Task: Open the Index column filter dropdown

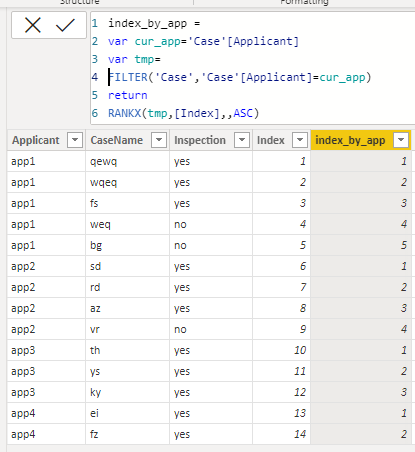Action: 300,140
